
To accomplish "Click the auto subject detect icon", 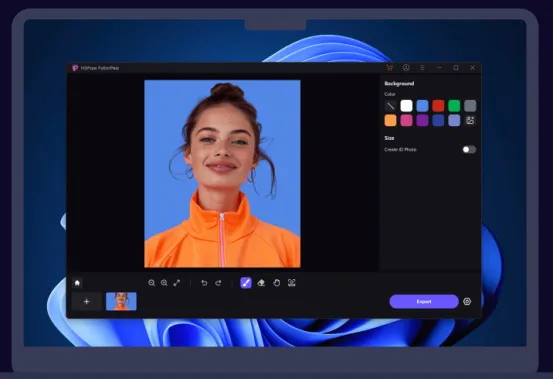I will 291,283.
